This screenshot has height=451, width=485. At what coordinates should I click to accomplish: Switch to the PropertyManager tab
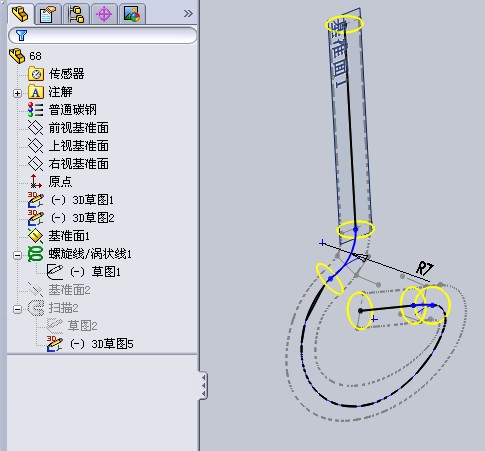pos(48,14)
